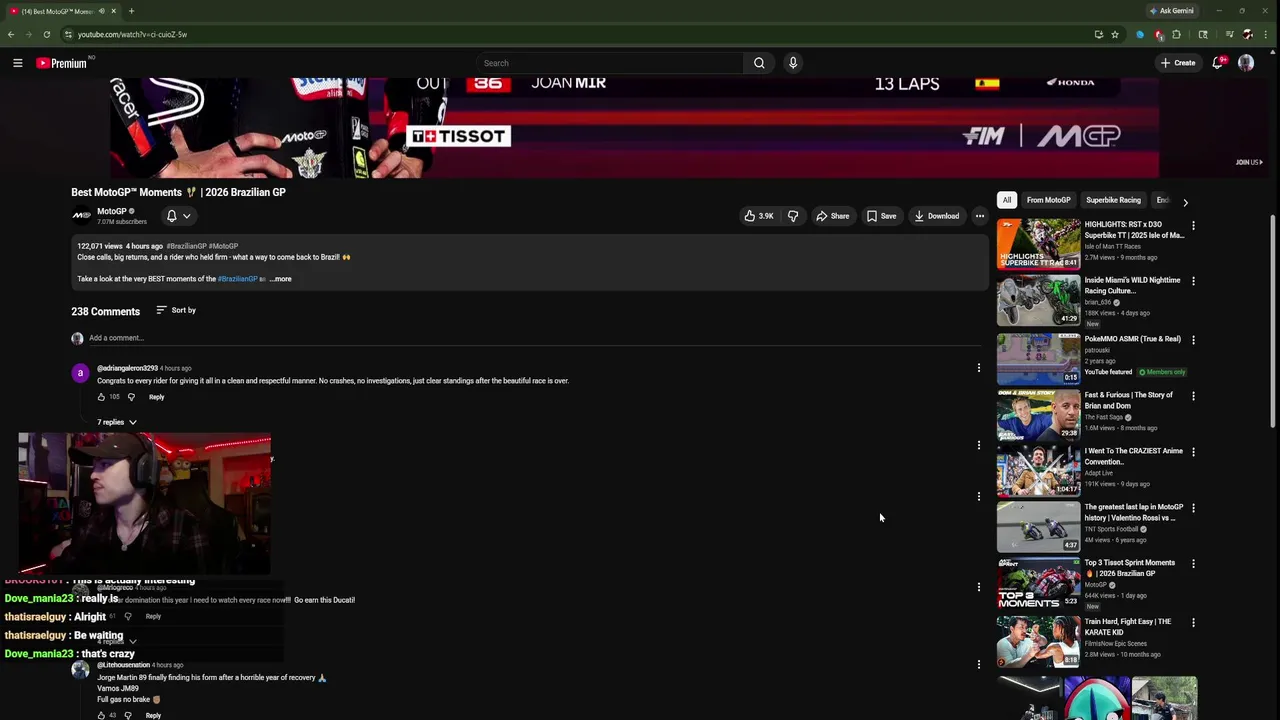Dislike the video with thumbs down
1280x720 pixels.
pos(793,216)
